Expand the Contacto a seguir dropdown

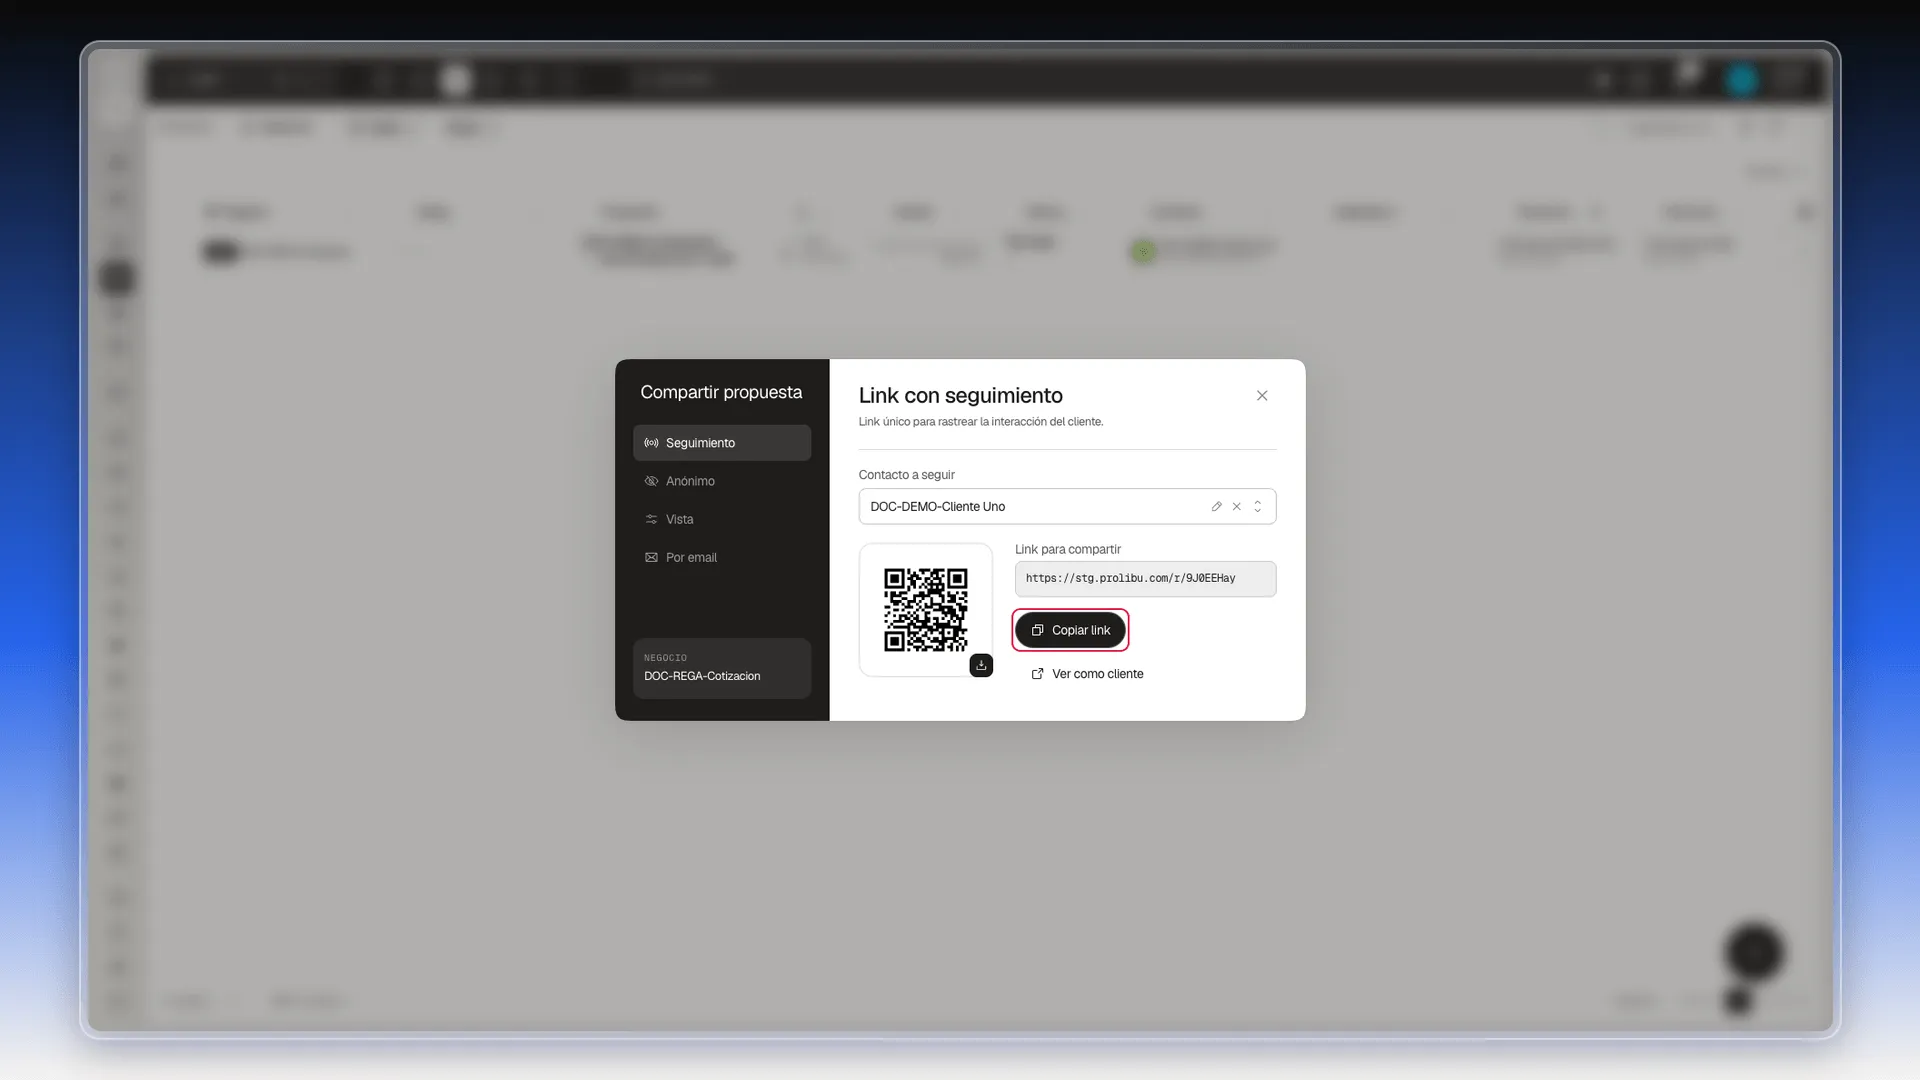tap(1258, 507)
